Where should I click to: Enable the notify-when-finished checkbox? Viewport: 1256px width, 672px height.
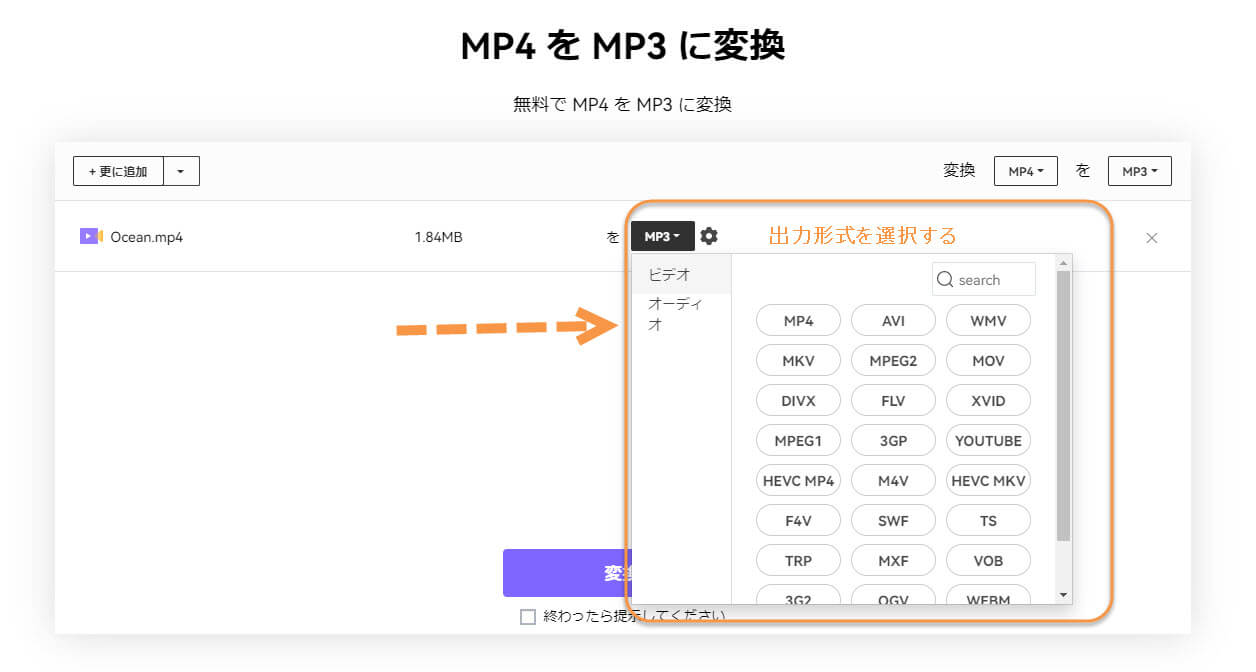click(x=528, y=617)
